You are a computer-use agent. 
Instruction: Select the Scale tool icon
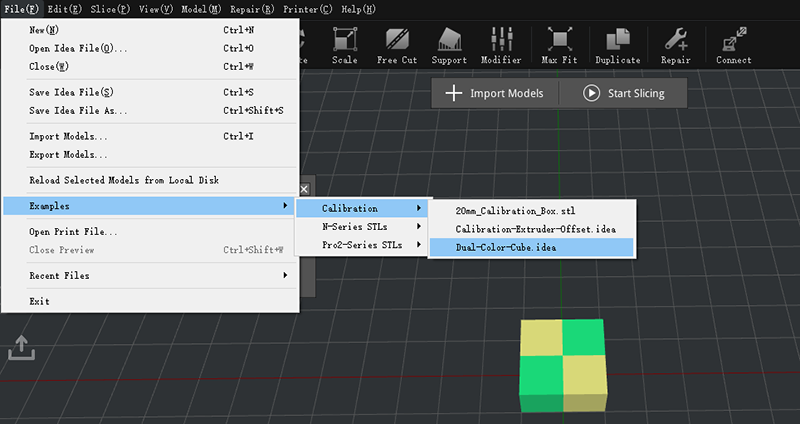pos(344,45)
